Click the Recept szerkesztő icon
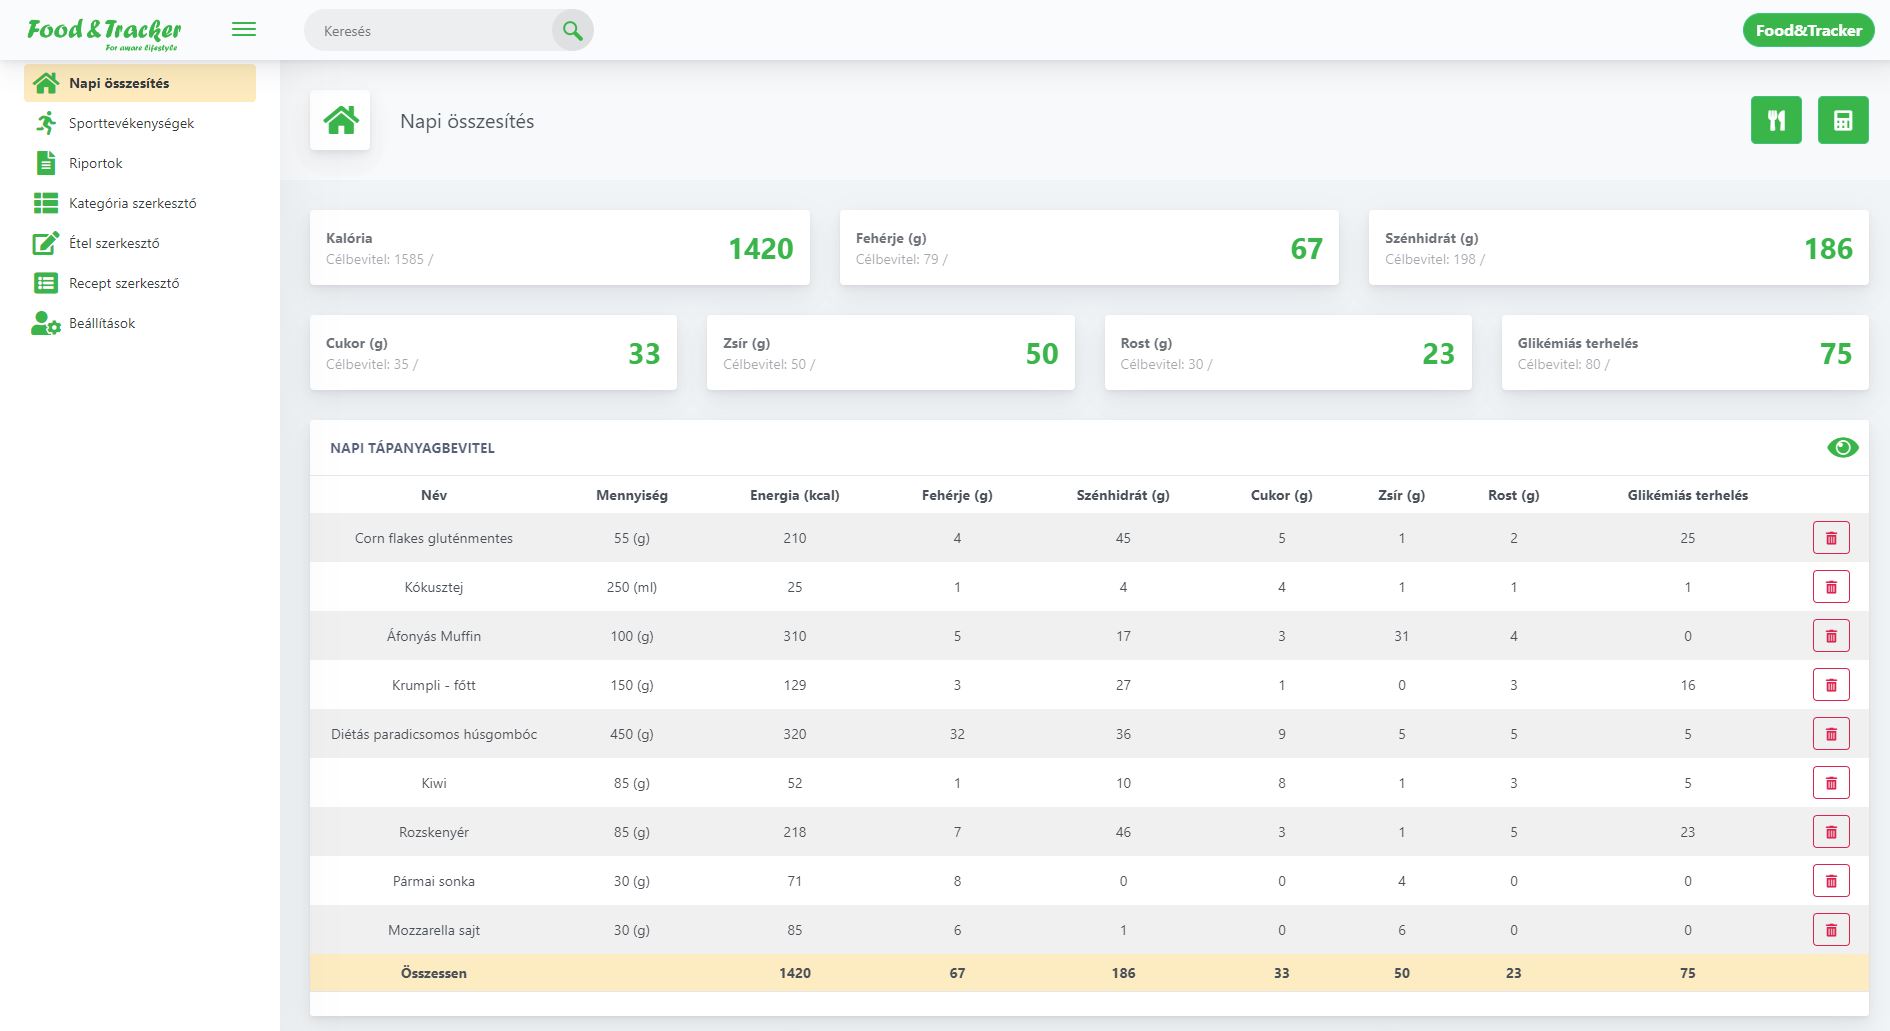The width and height of the screenshot is (1890, 1031). [46, 283]
